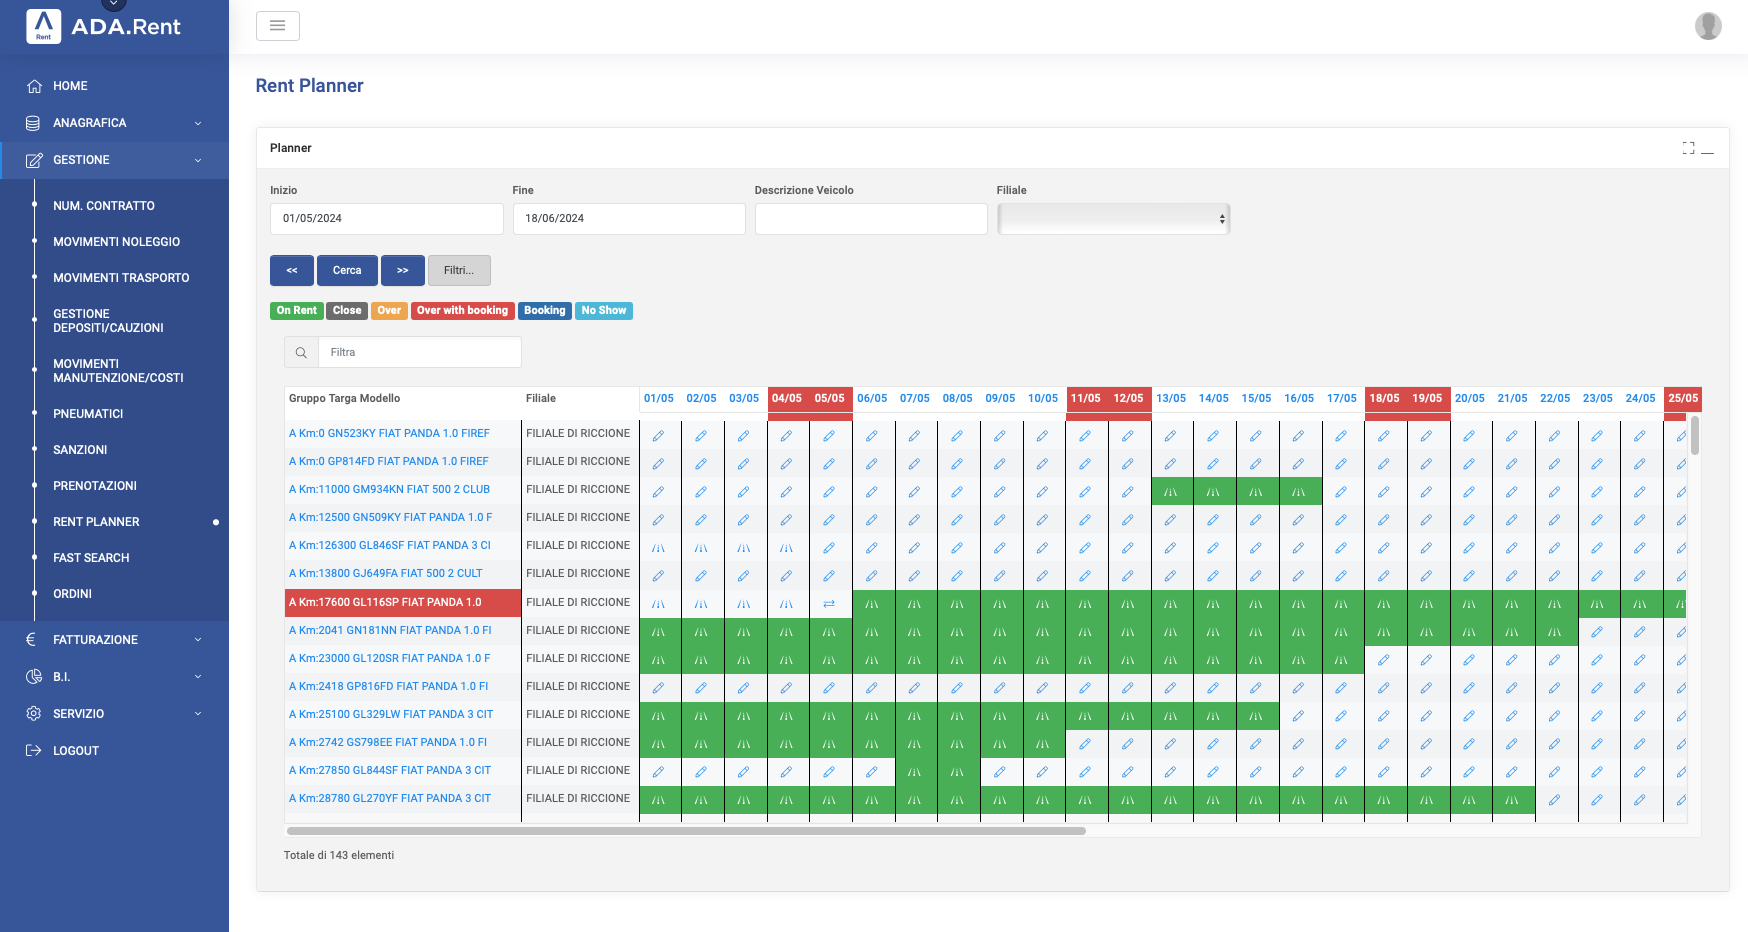The height and width of the screenshot is (932, 1748).
Task: Click the Inizio date field
Action: click(x=386, y=219)
